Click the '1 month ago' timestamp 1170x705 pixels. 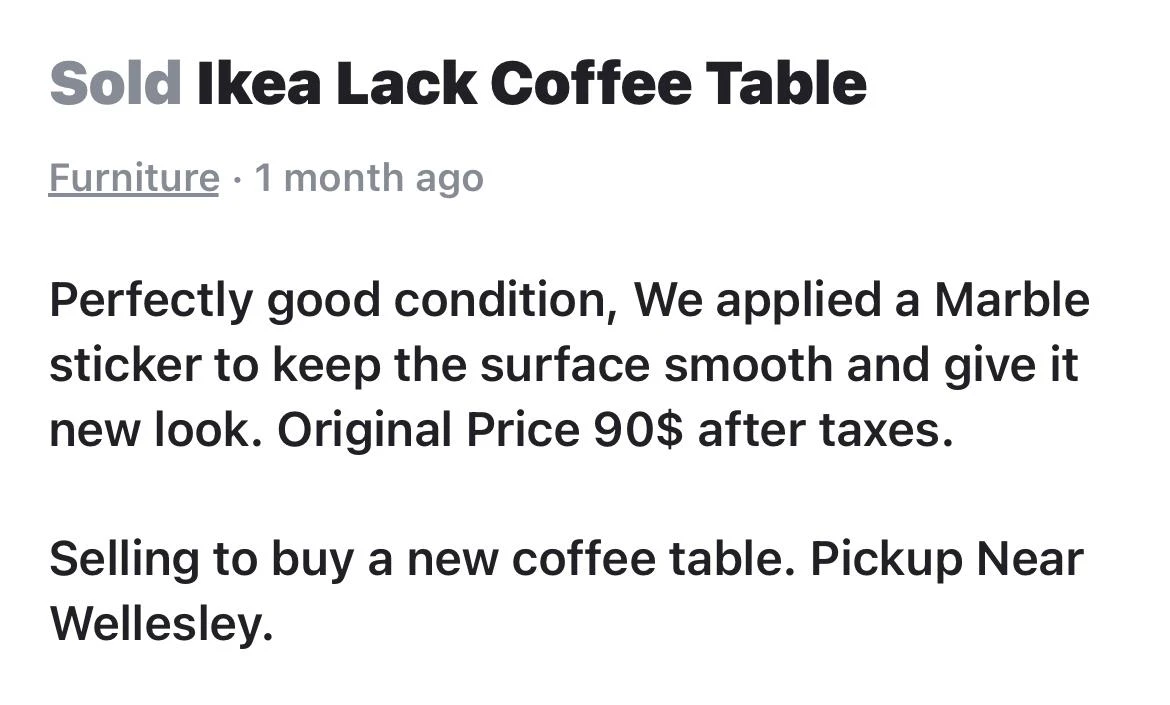pyautogui.click(x=369, y=178)
